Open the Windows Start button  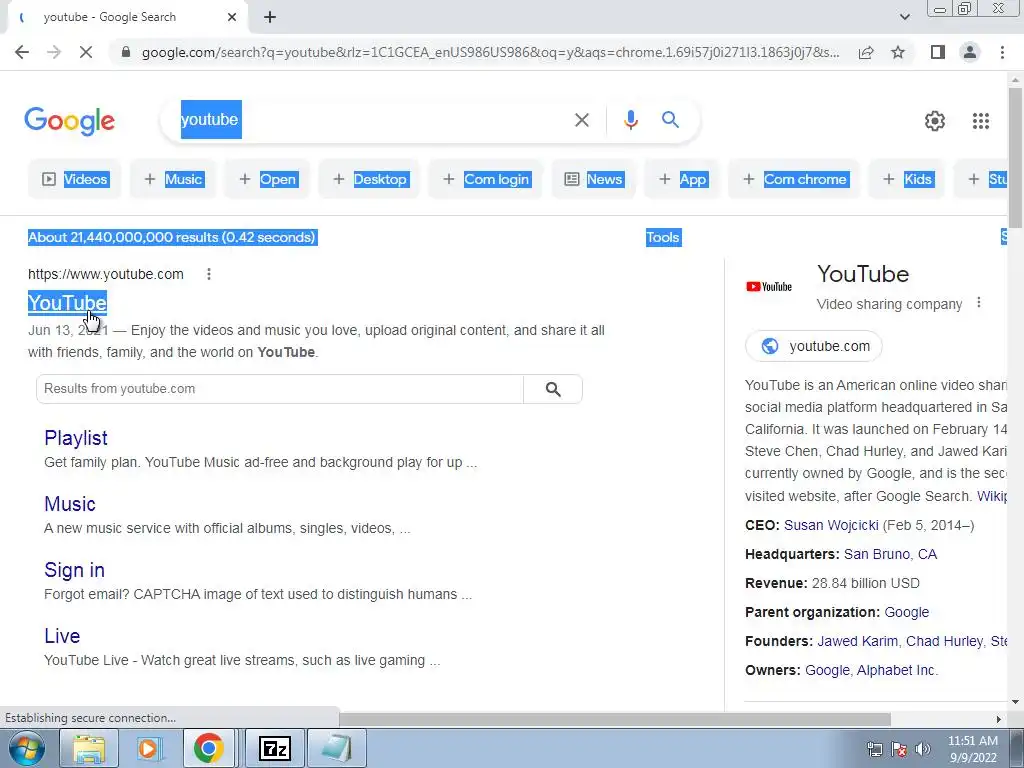coord(26,748)
